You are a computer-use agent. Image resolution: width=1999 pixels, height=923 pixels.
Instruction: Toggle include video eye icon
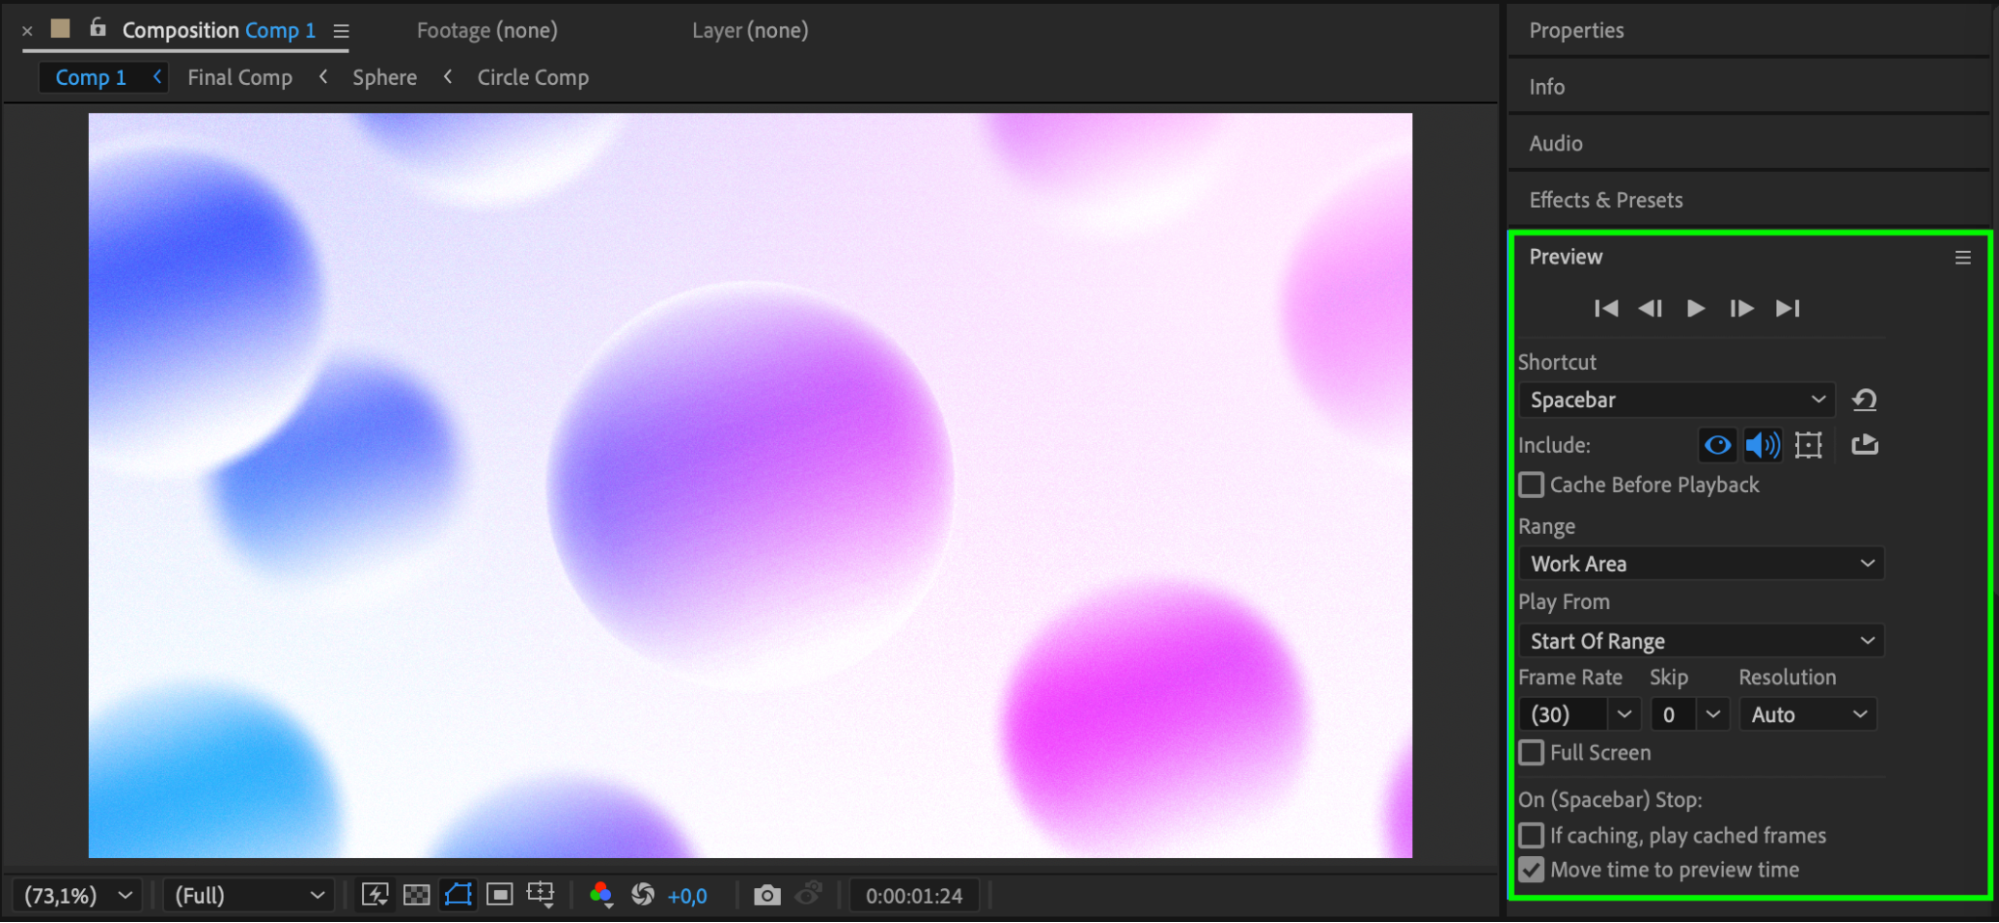[1717, 445]
